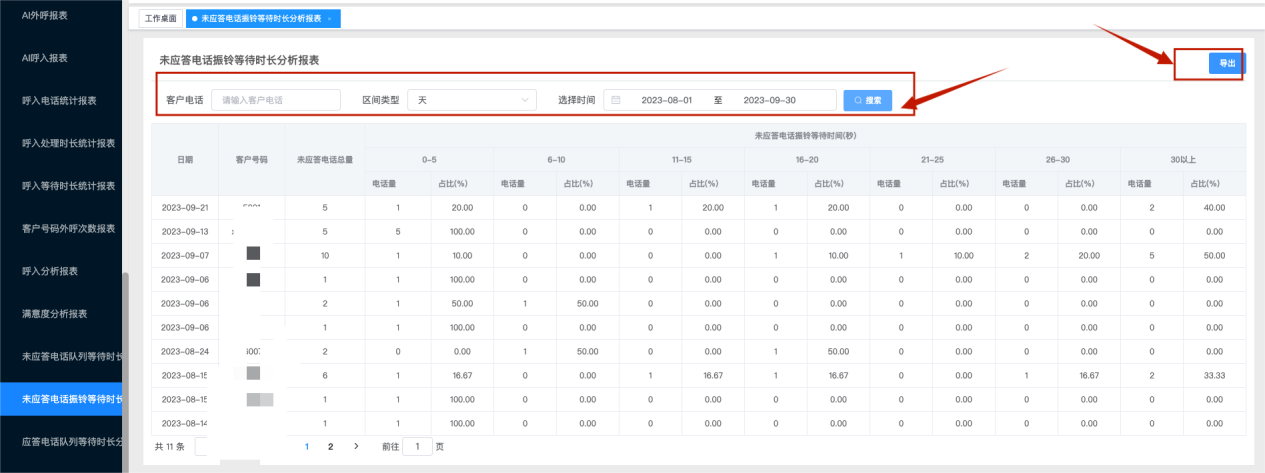Open 呼入电话统计报表 in the sidebar

tap(60, 100)
